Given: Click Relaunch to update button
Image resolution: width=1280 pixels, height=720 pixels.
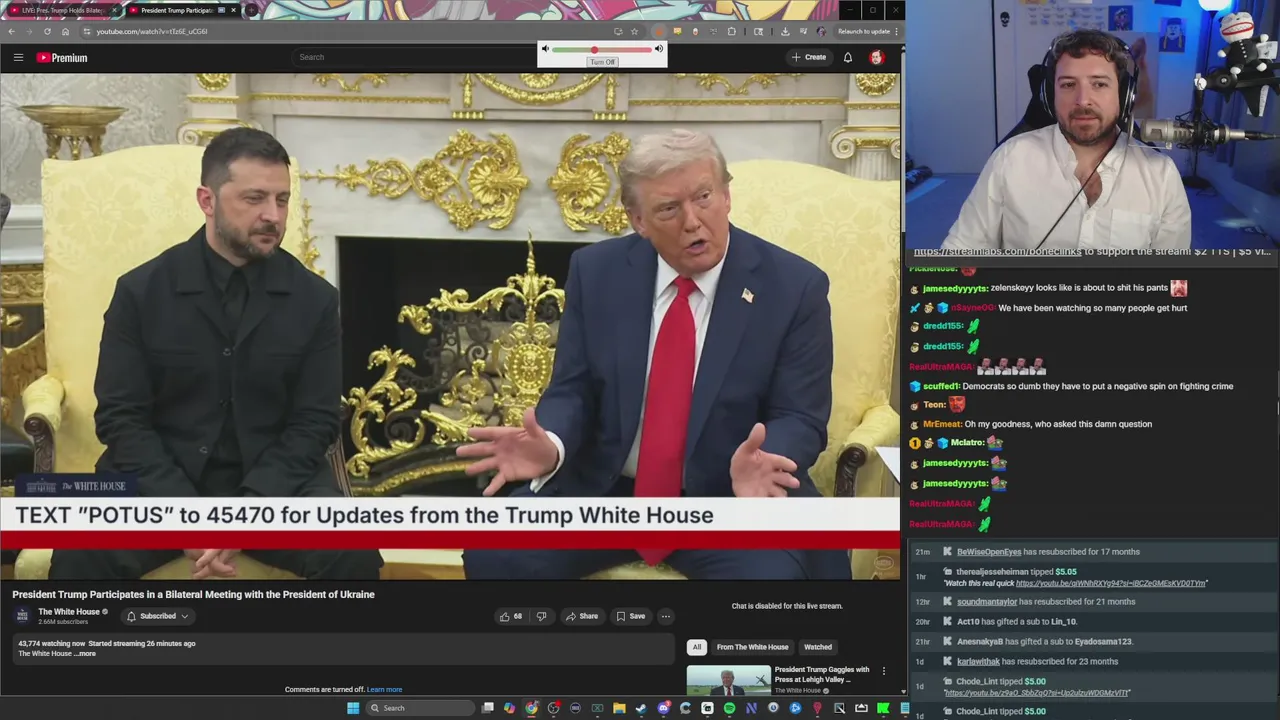Looking at the screenshot, I should click(864, 31).
